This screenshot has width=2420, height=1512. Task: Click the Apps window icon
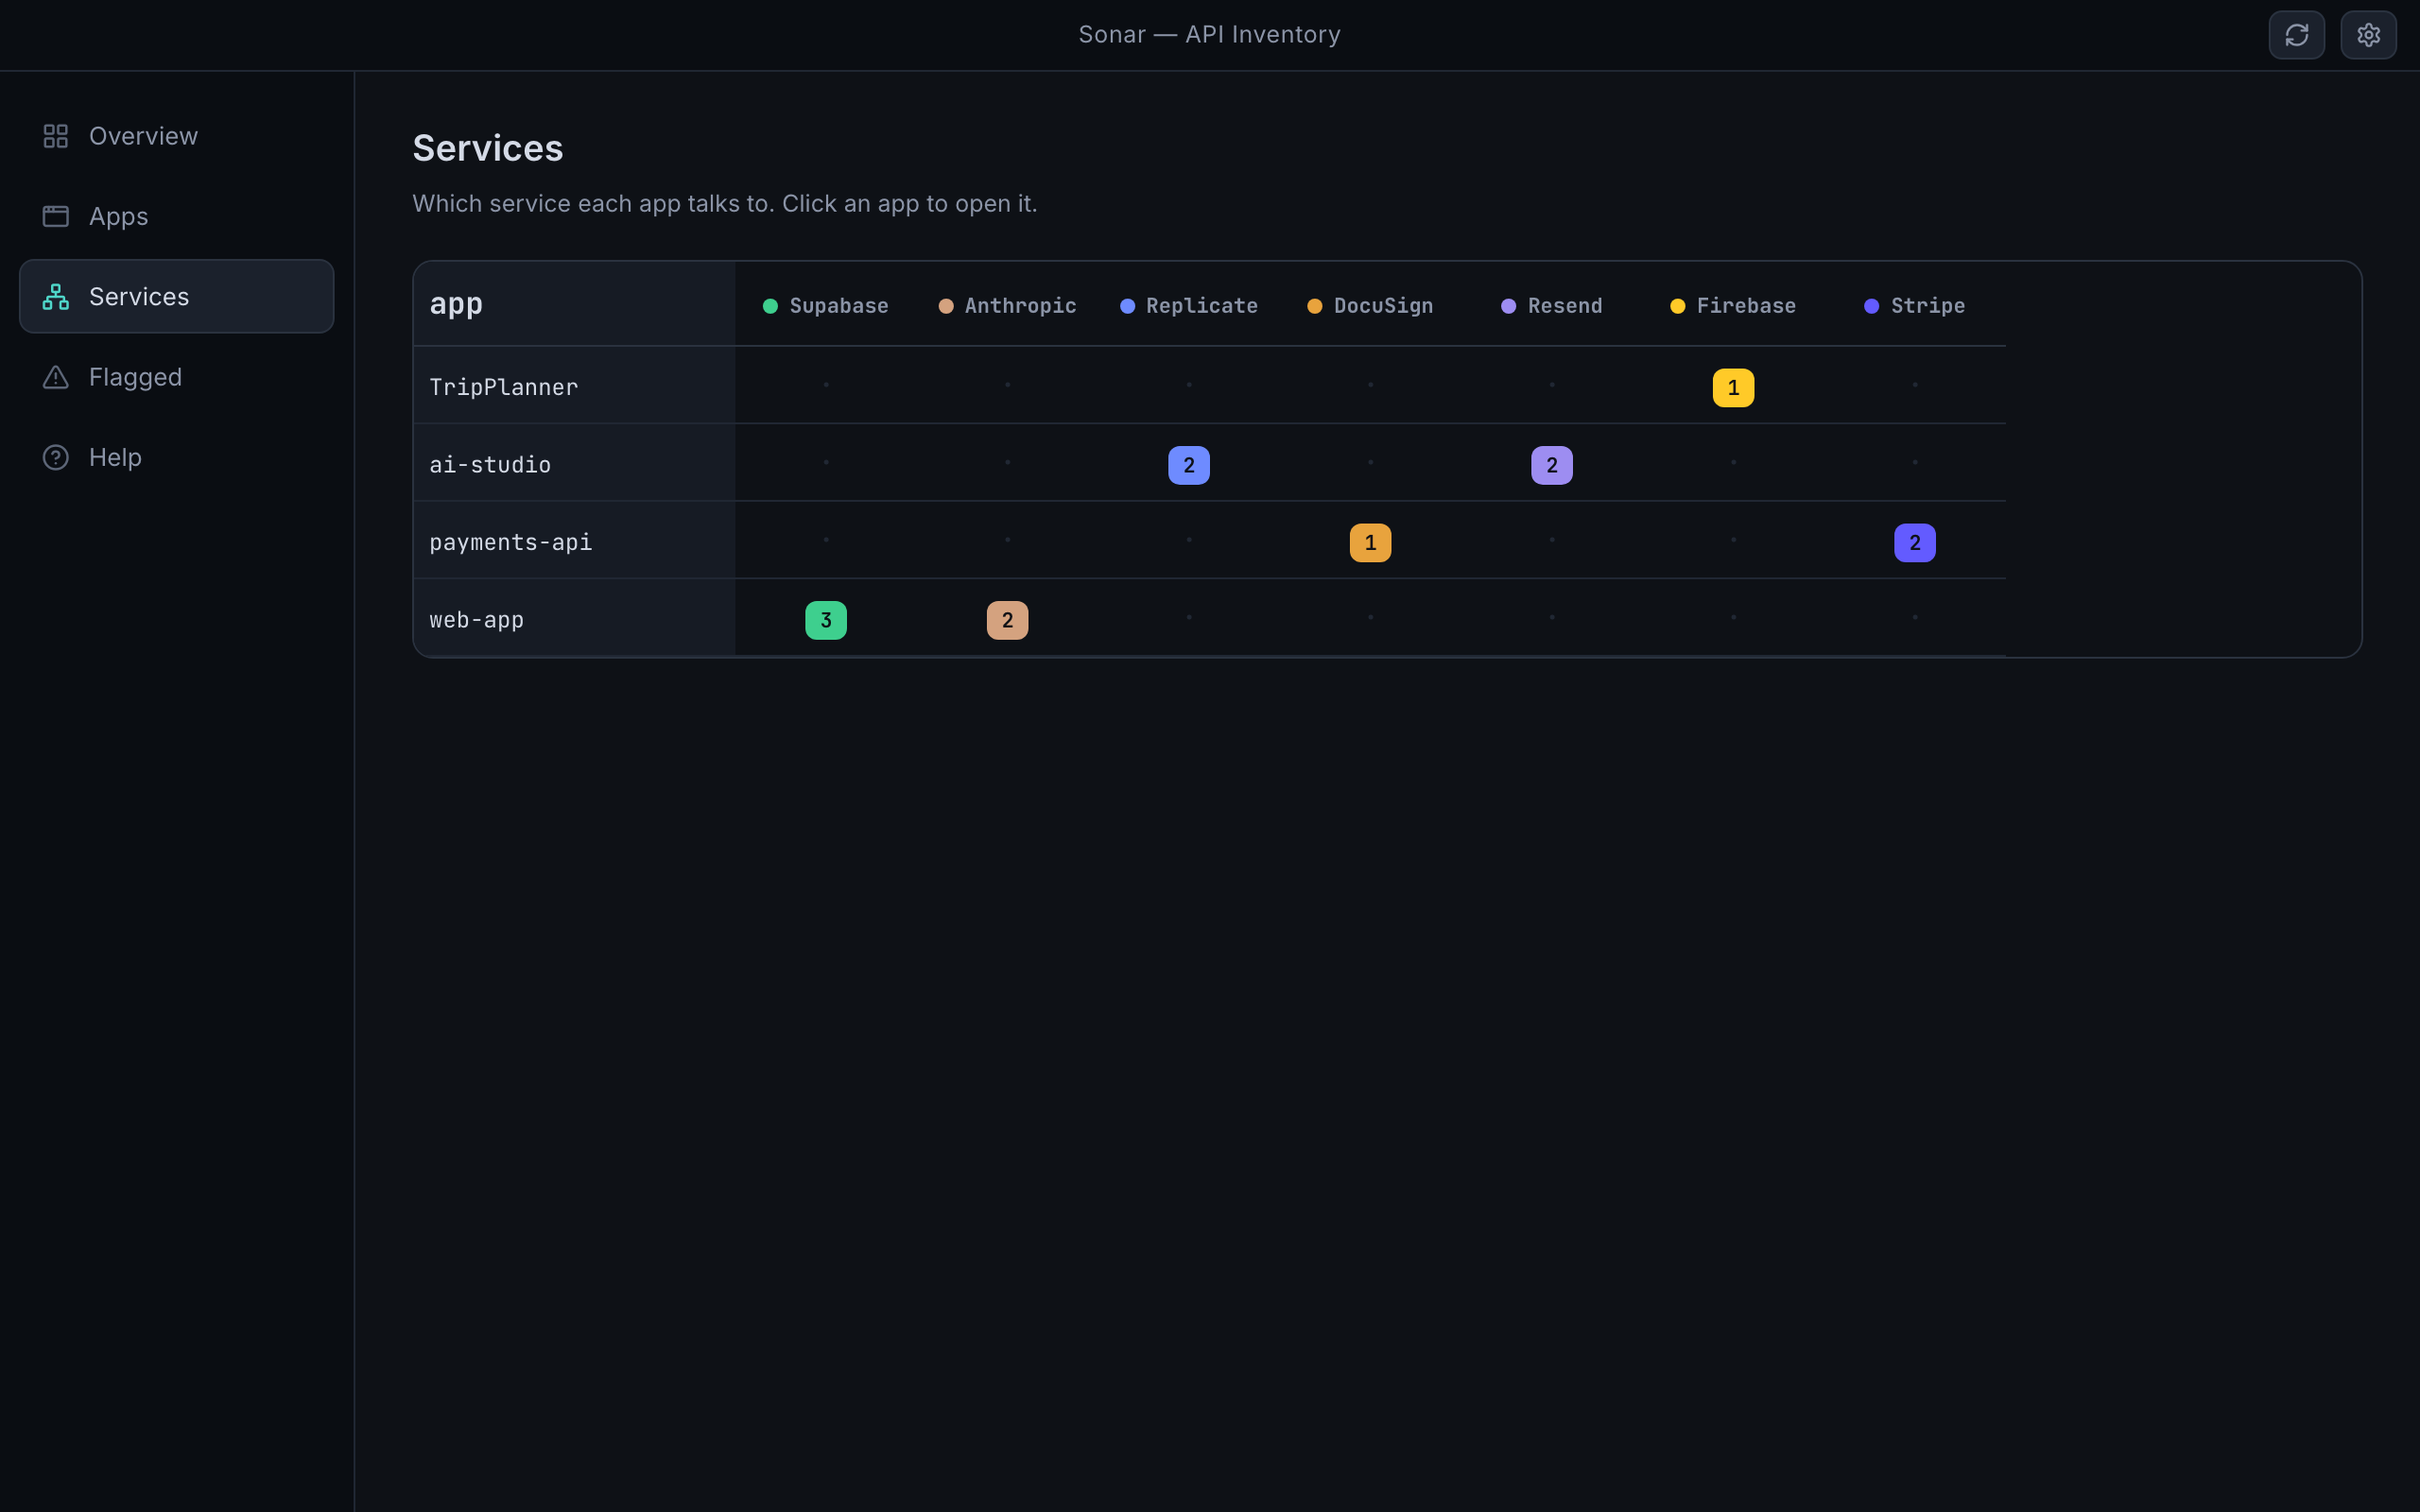click(56, 216)
